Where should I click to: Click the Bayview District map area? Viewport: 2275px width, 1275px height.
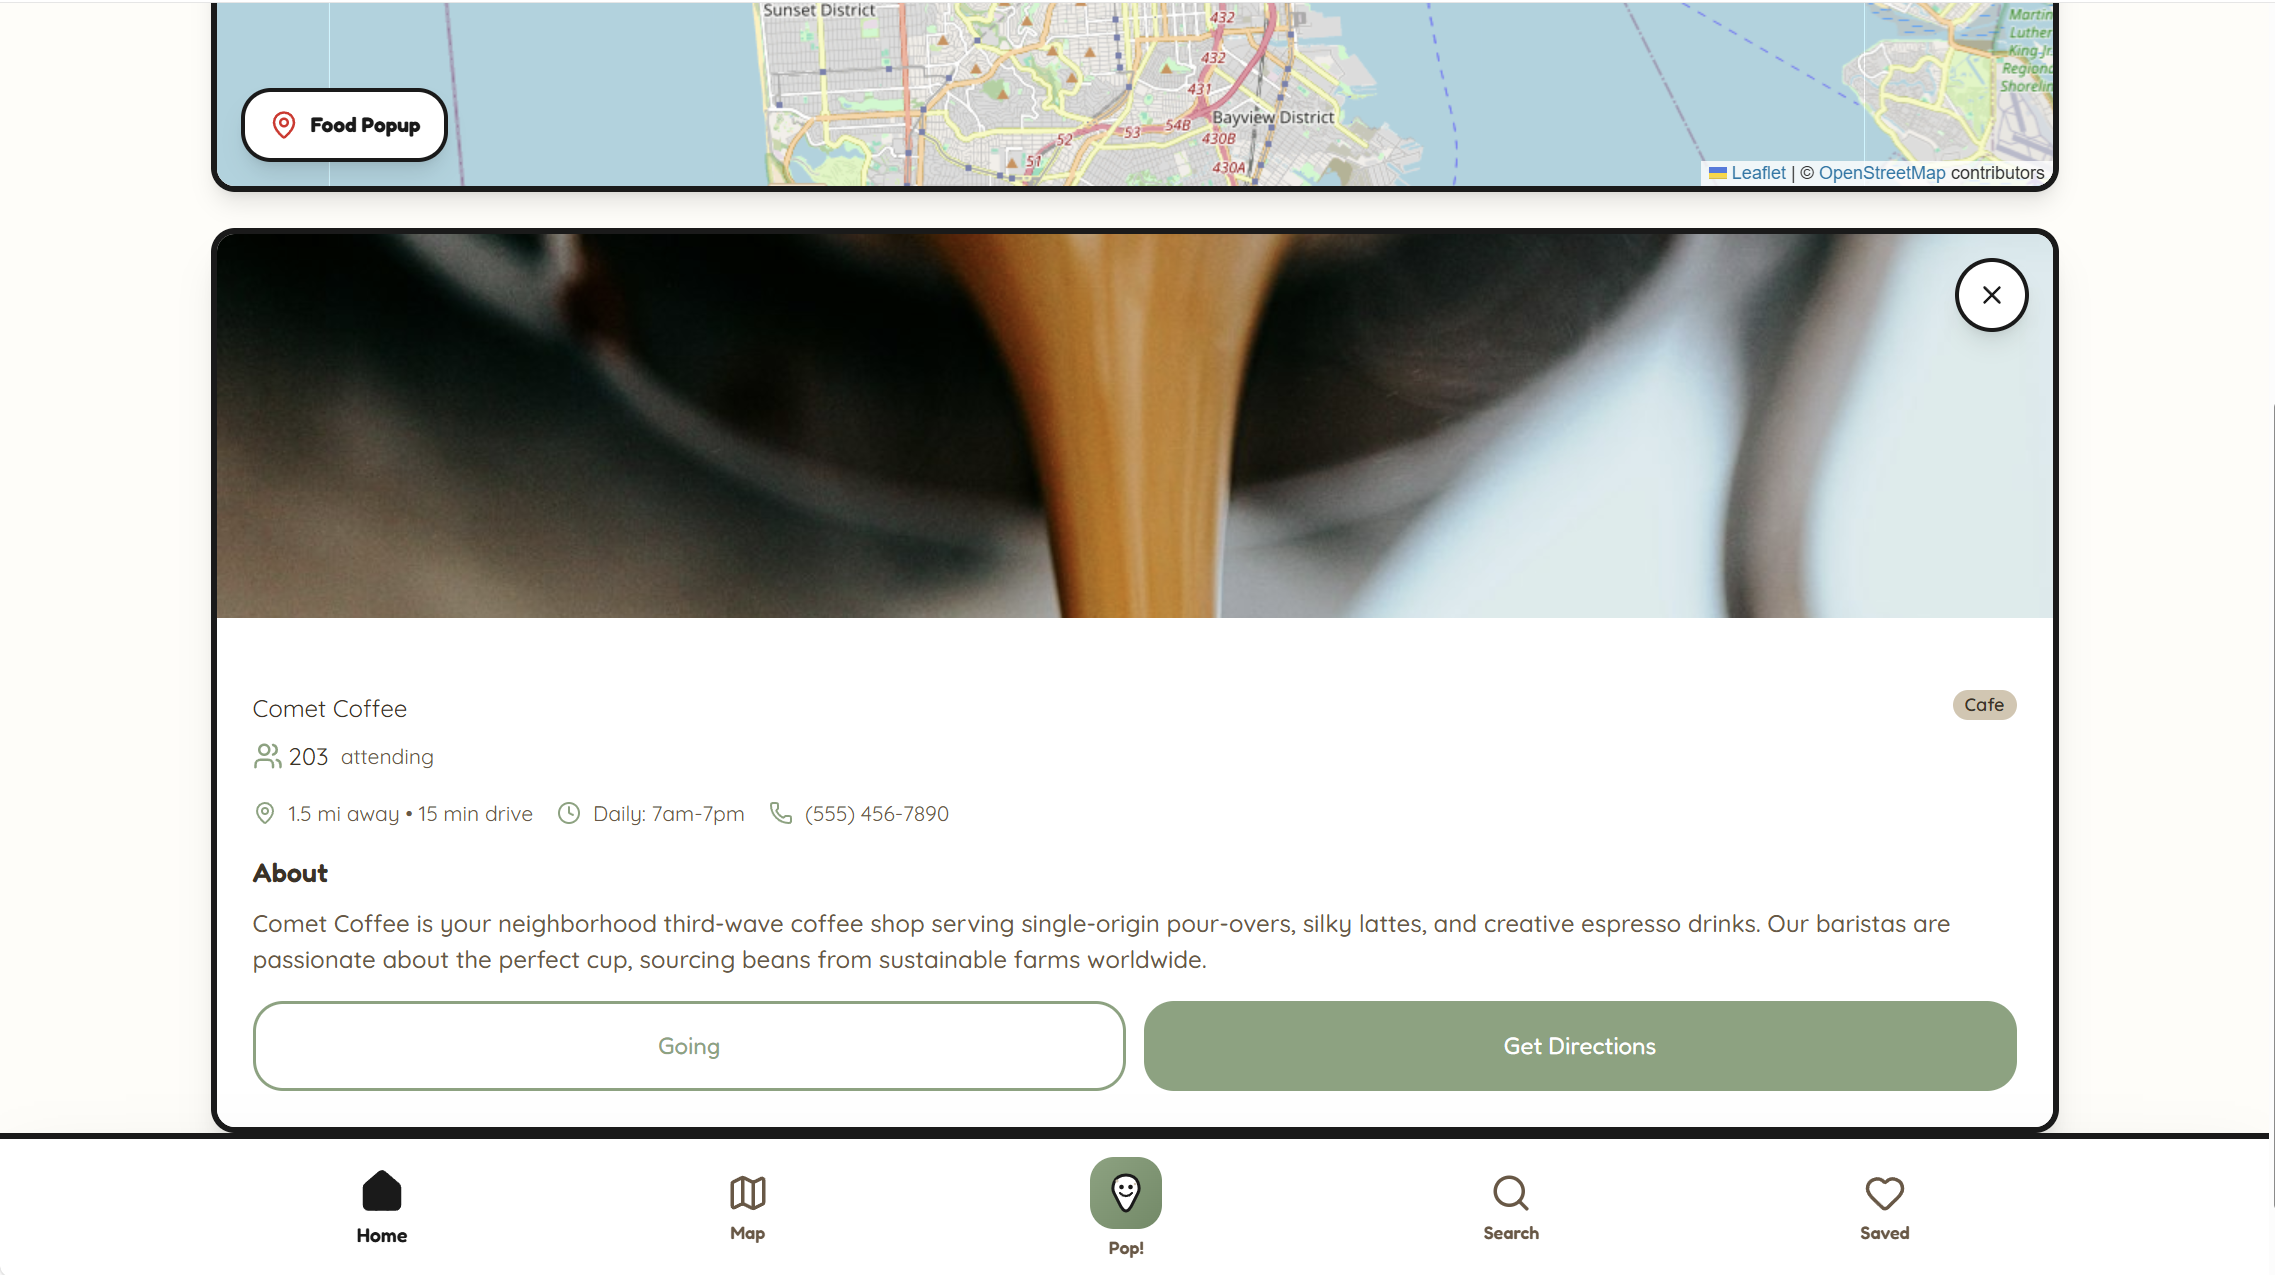[x=1272, y=117]
